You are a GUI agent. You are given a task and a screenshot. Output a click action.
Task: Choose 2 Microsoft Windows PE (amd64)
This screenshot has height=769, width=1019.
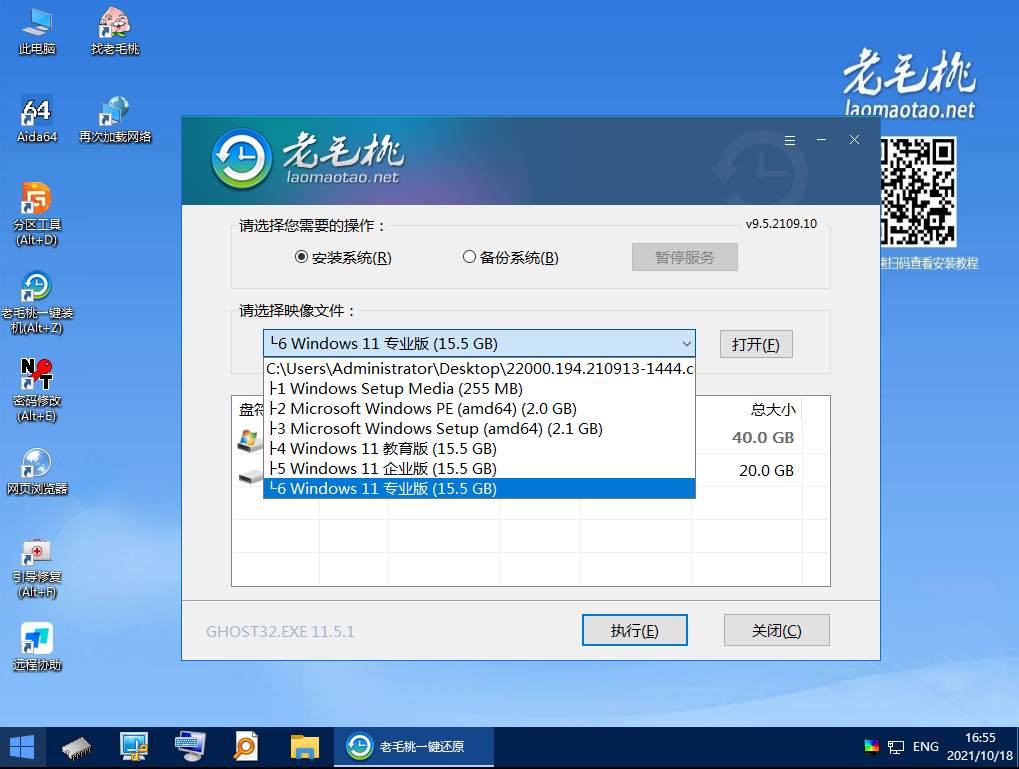click(x=480, y=409)
